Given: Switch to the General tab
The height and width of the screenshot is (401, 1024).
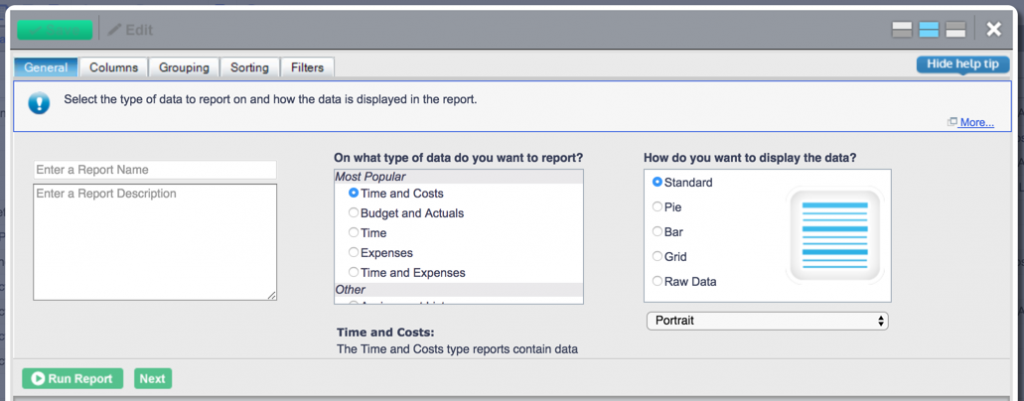Looking at the screenshot, I should pyautogui.click(x=46, y=67).
